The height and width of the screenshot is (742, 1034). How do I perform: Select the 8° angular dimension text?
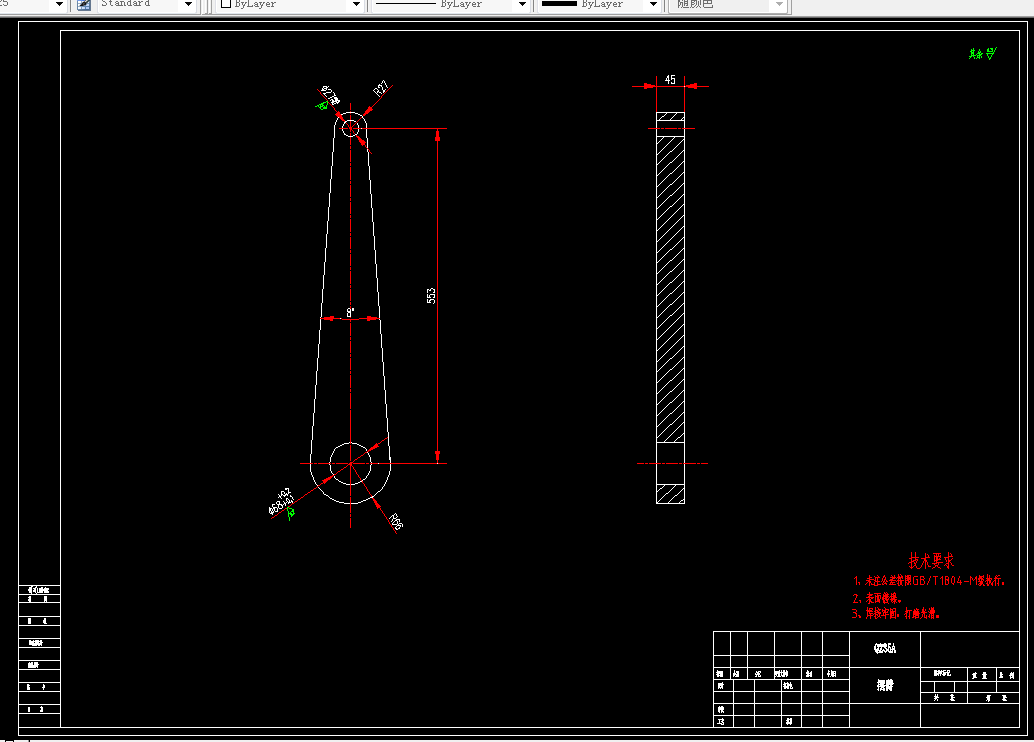350,313
